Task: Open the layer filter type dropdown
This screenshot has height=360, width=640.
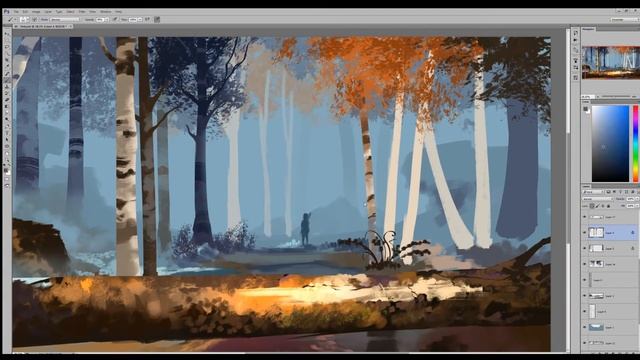Action: tap(593, 191)
